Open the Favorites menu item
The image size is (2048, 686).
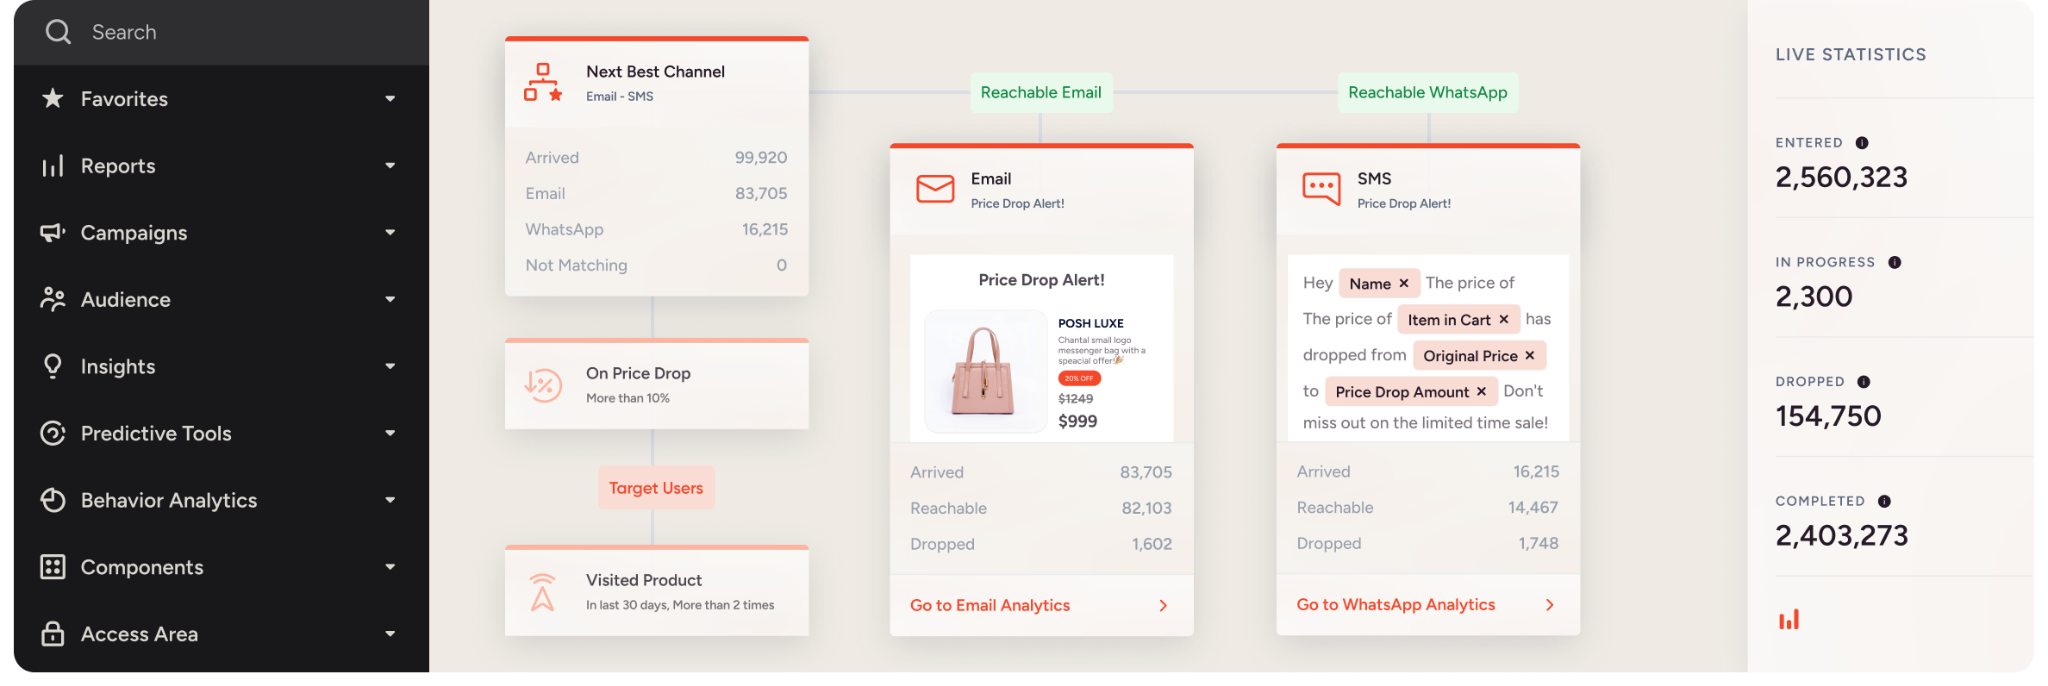221,98
